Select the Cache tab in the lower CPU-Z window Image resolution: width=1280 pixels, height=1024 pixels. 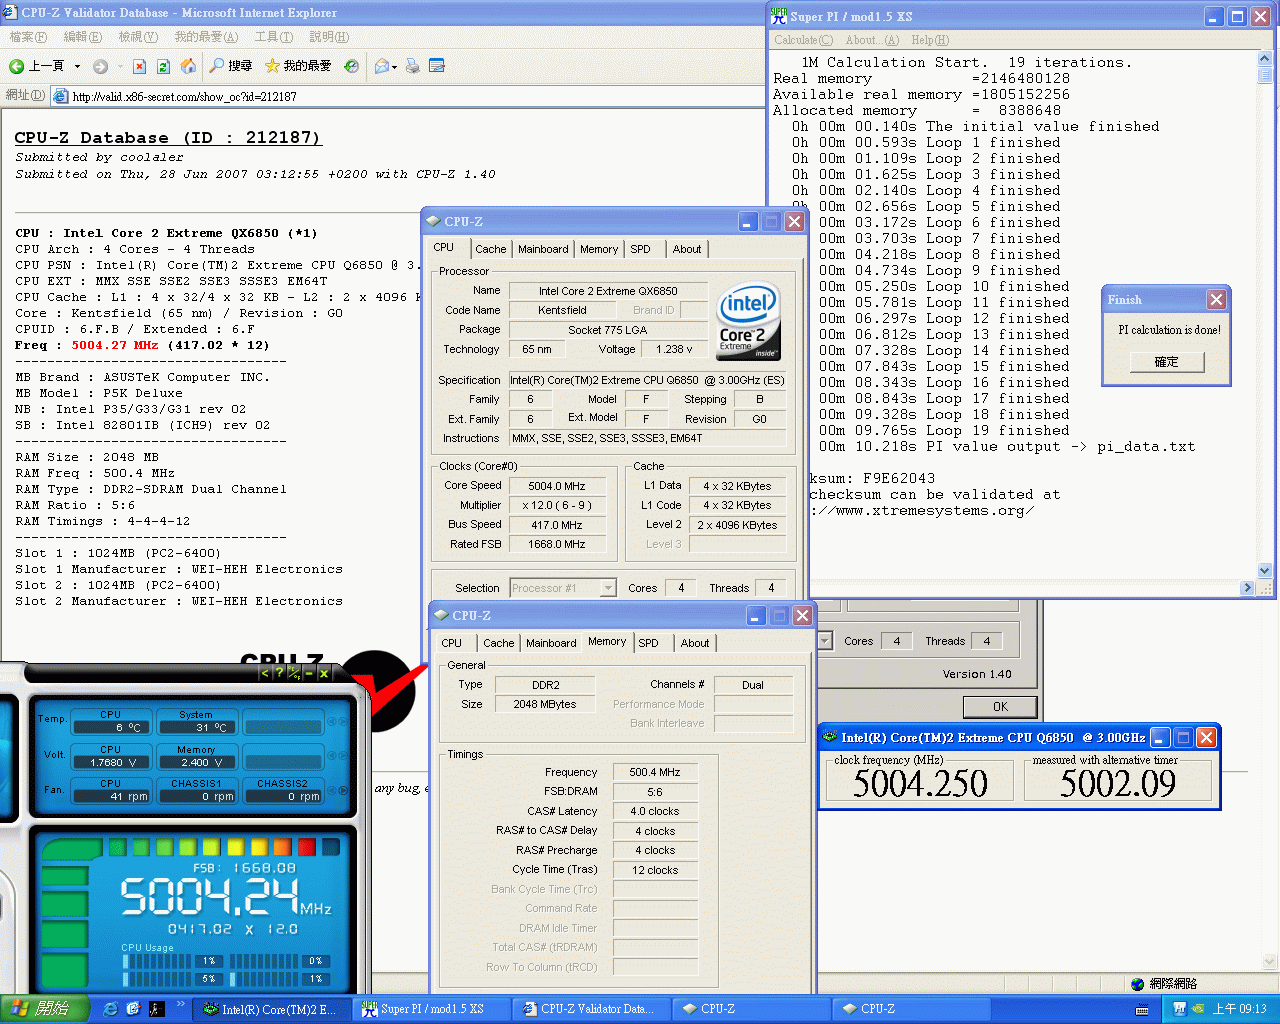(x=498, y=643)
